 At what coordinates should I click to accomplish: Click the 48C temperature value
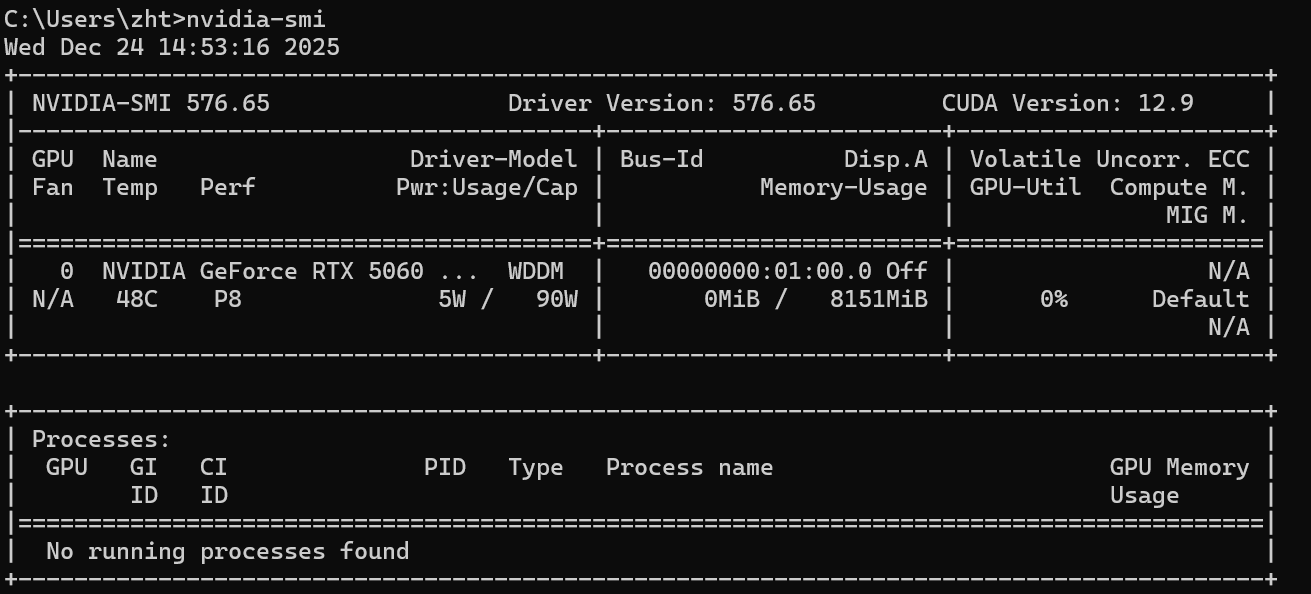coord(137,299)
